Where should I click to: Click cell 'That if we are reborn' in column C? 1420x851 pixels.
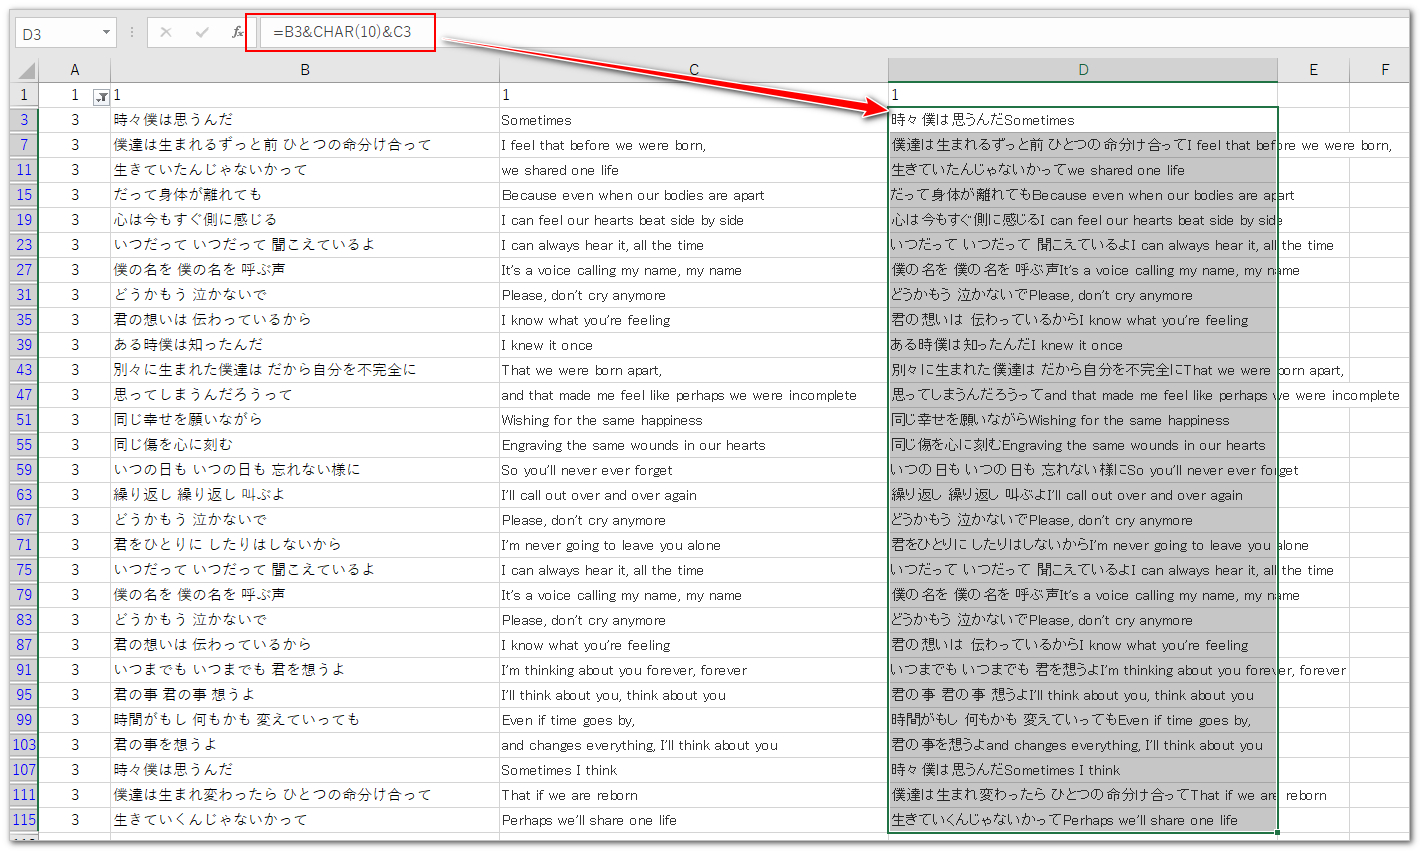[694, 795]
